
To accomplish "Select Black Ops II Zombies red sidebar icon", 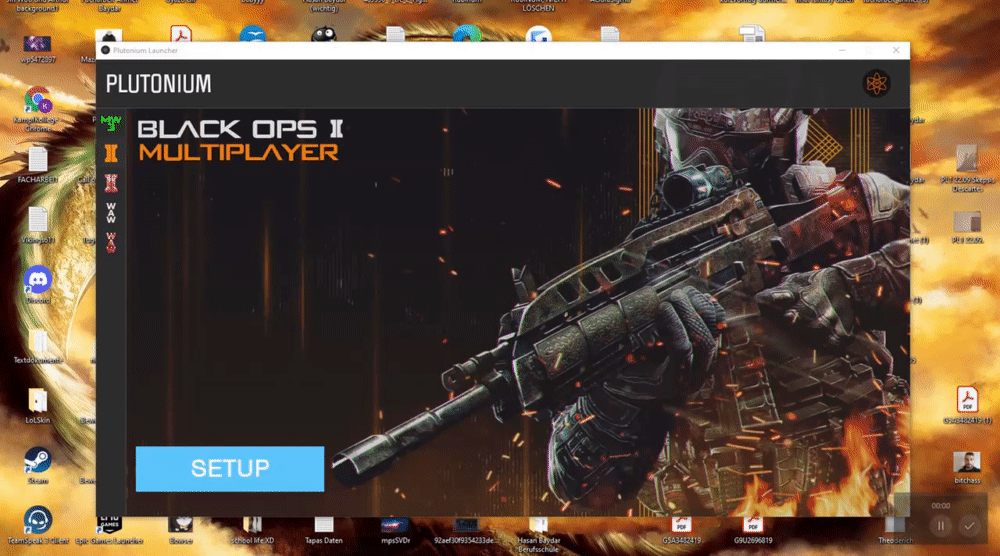I will pos(111,183).
